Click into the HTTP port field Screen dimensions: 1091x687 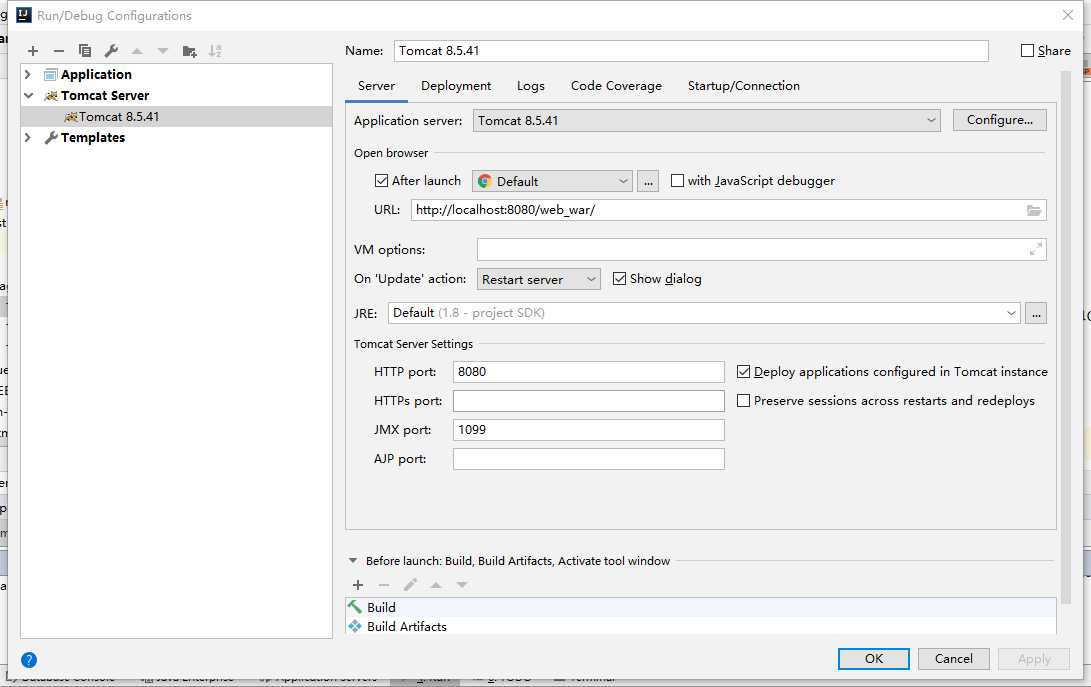point(589,372)
